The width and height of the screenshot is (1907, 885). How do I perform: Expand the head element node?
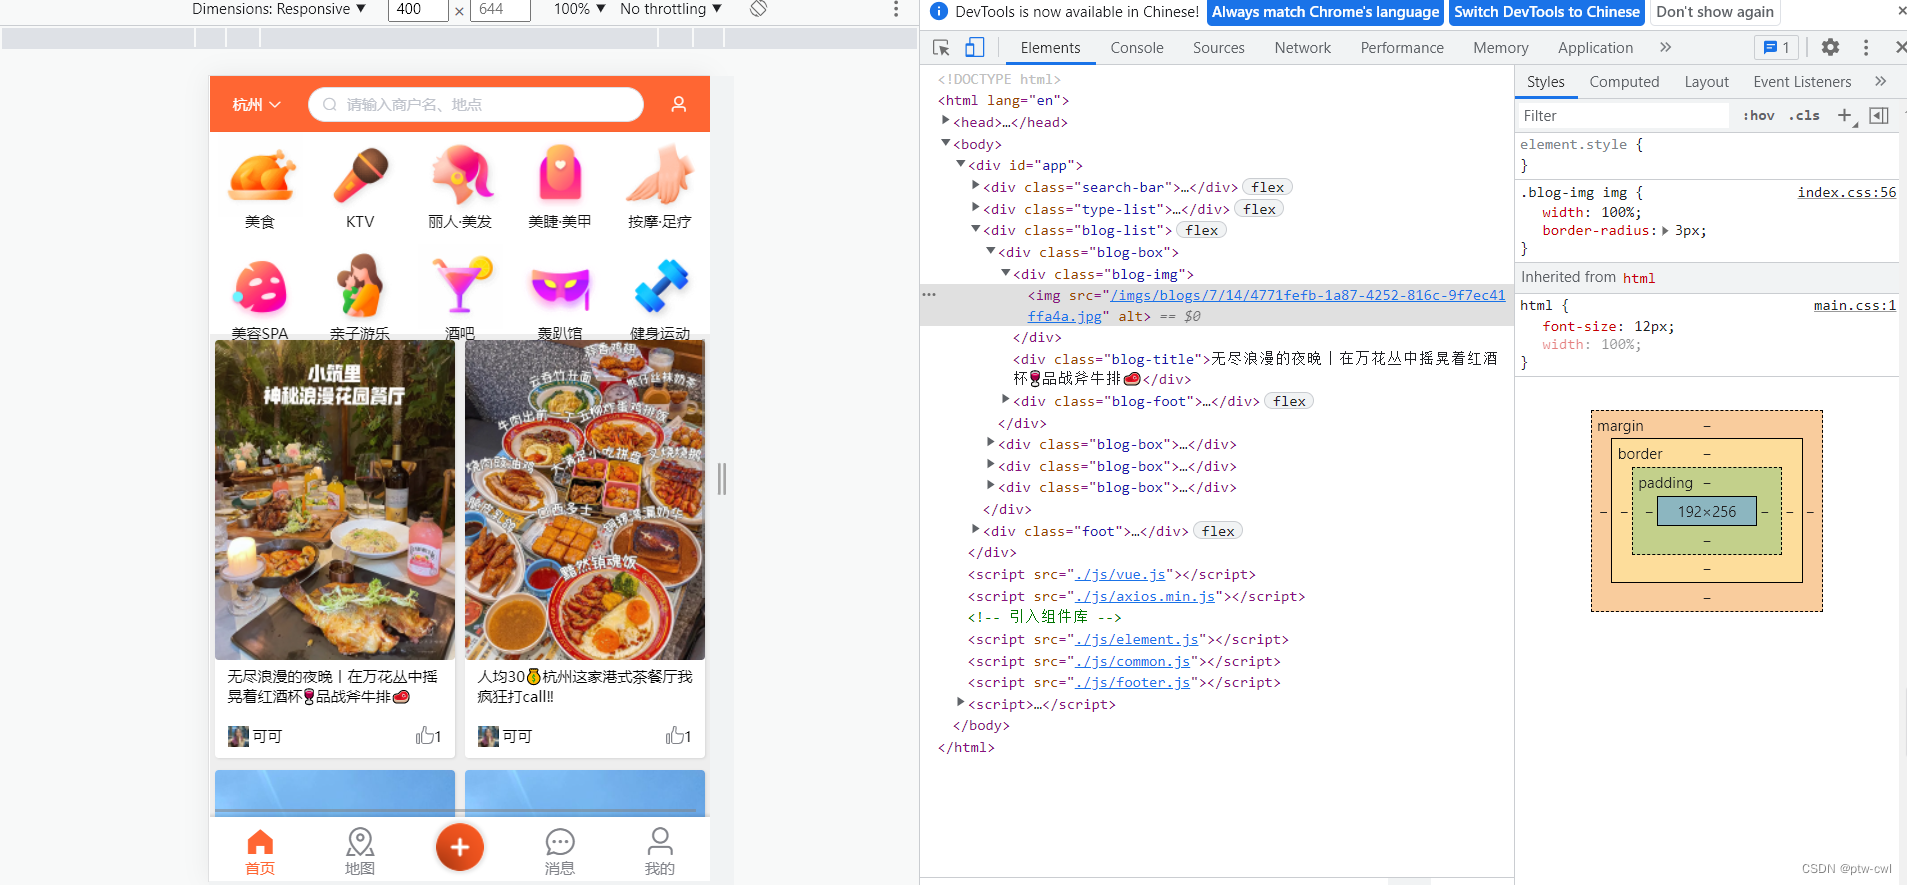coord(946,121)
